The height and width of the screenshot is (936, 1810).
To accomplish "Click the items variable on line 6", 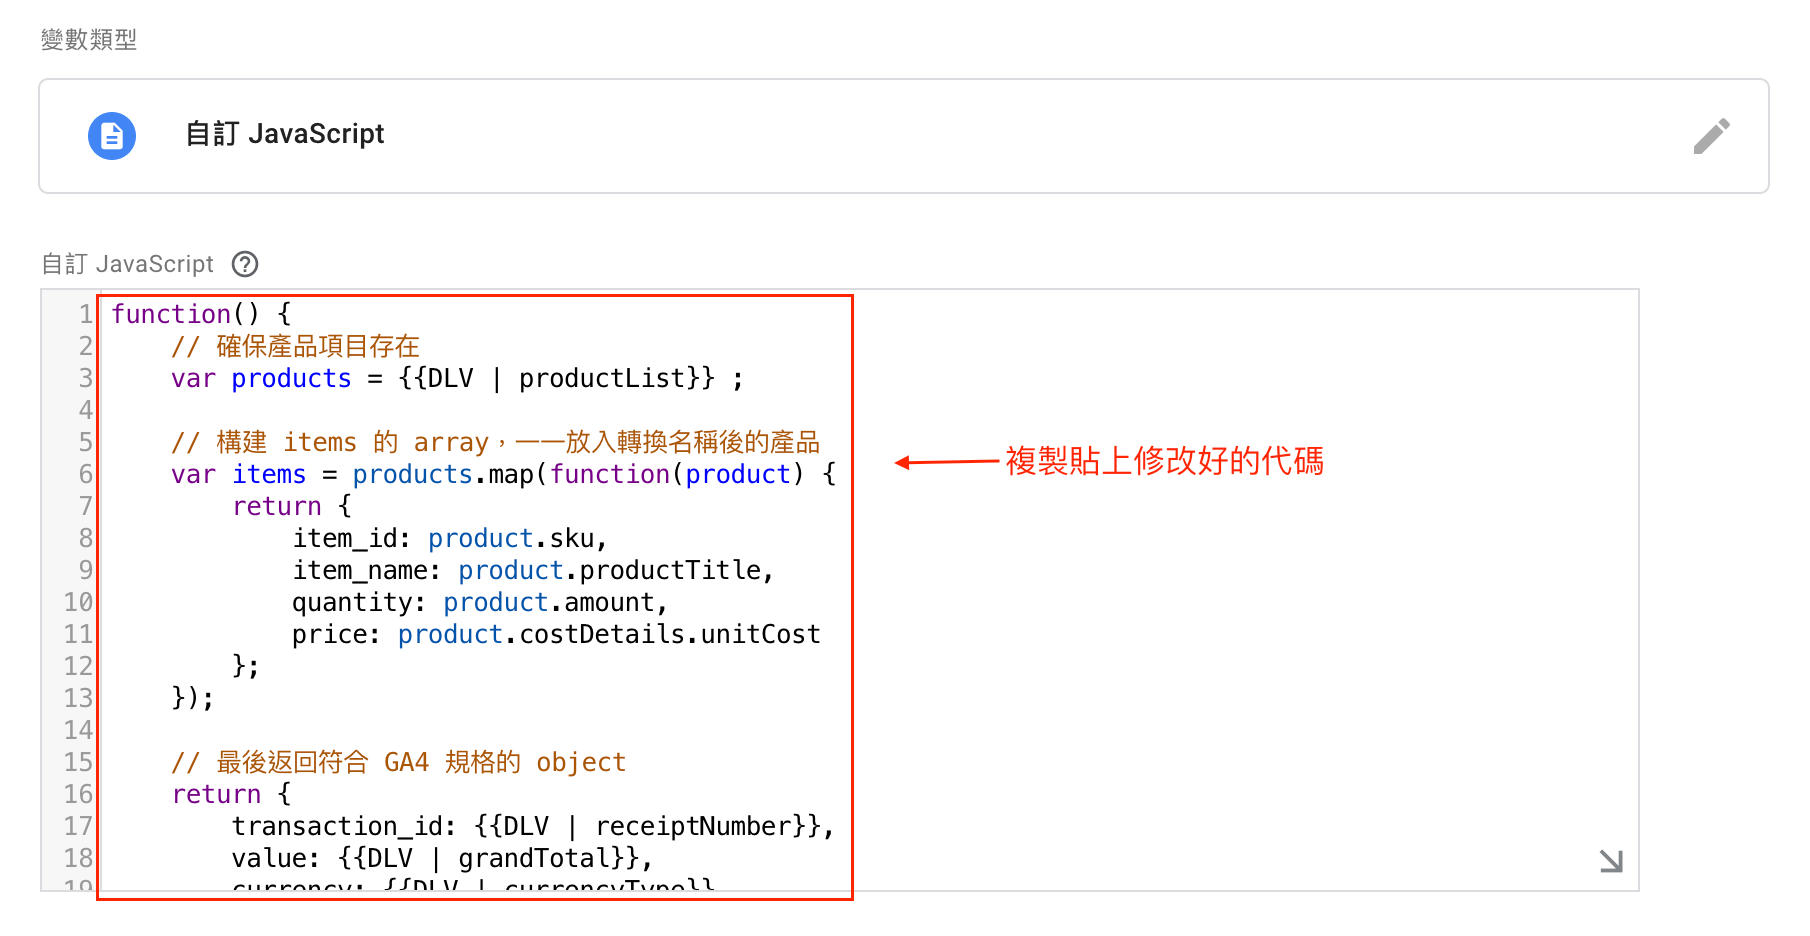I will point(269,474).
